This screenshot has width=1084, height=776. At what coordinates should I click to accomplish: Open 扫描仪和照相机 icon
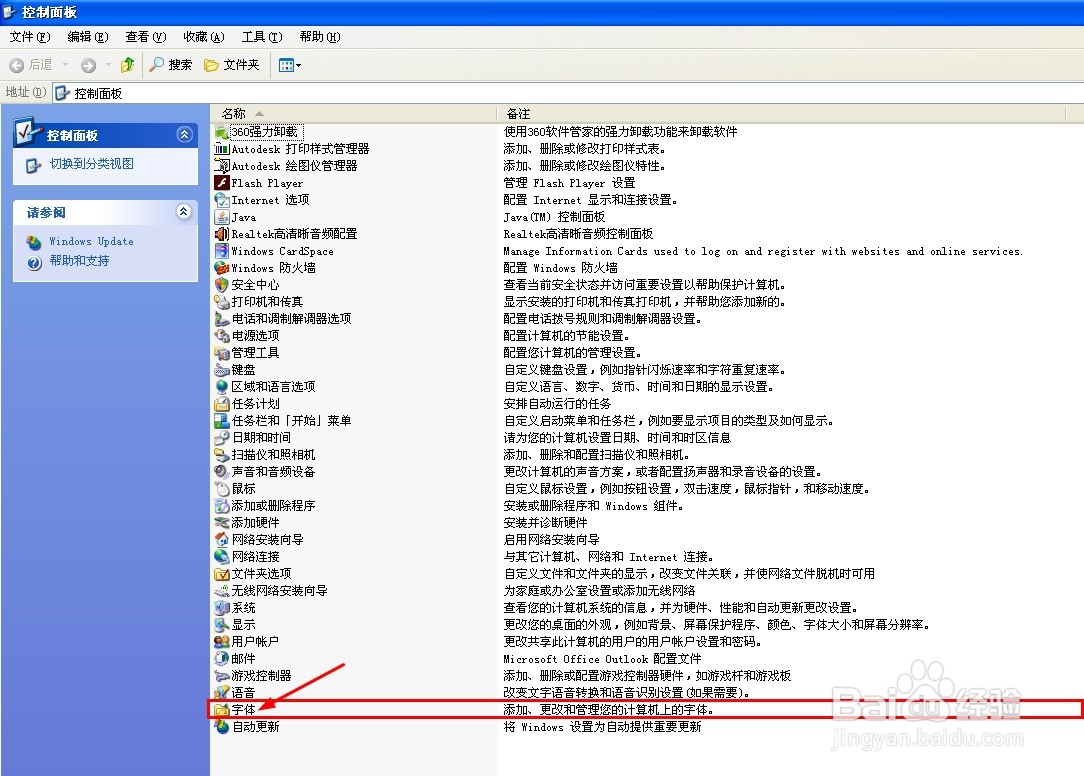[221, 454]
